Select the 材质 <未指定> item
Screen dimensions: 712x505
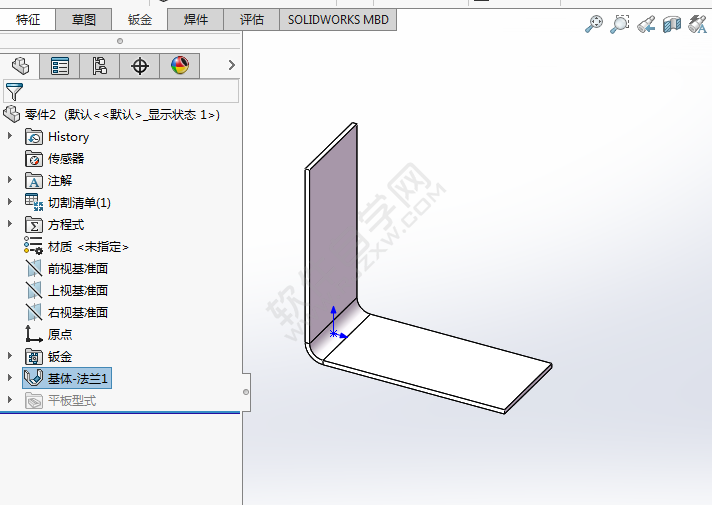point(88,247)
